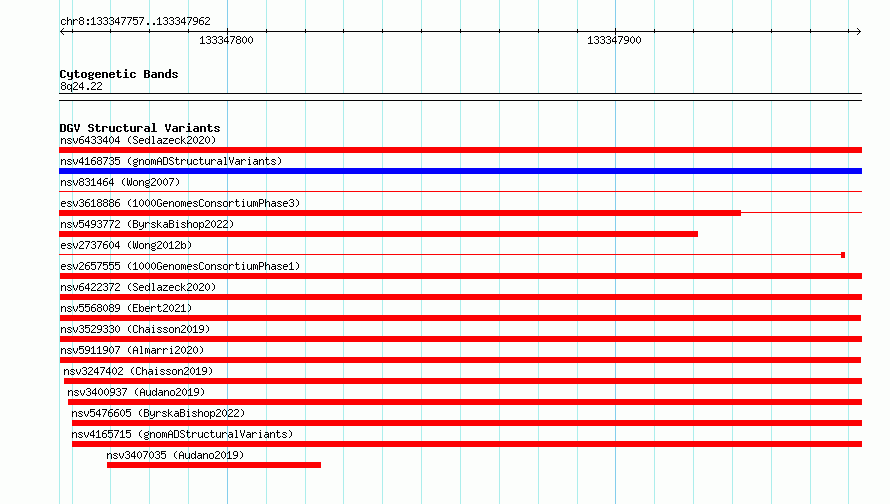890x504 pixels.
Task: Open variant esv2657555 1000Genomes Phase1 label
Action: pos(180,266)
